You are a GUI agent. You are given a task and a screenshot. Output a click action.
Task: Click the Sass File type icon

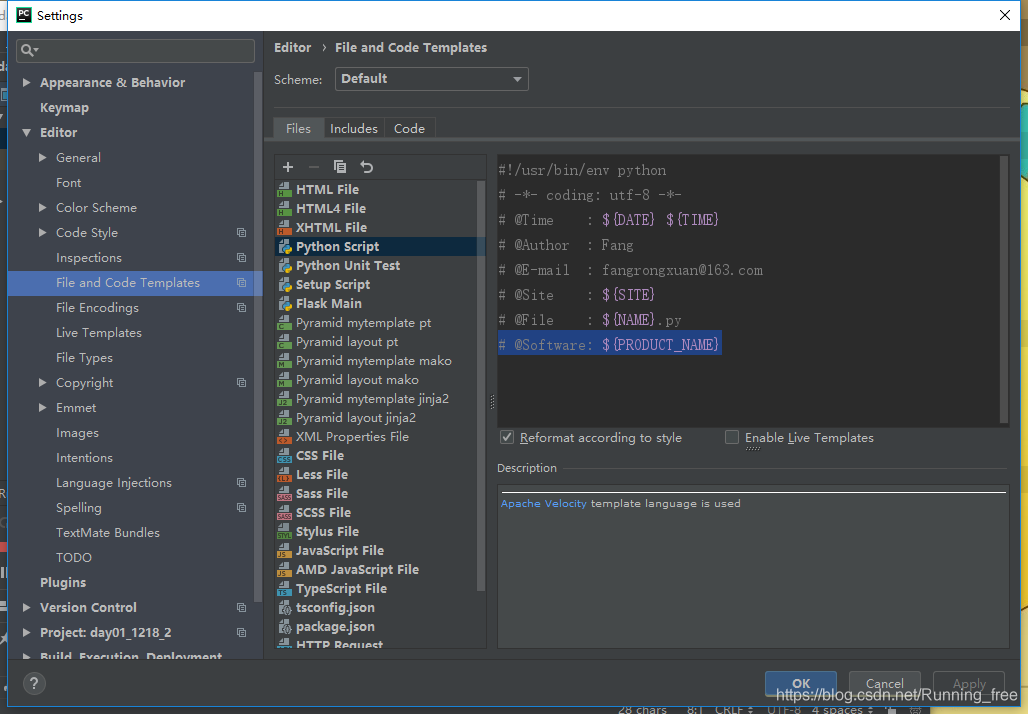pyautogui.click(x=285, y=494)
